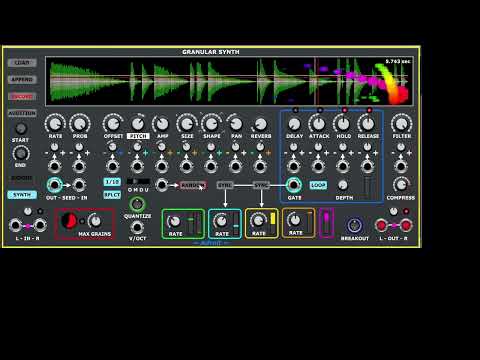Toggle the AUDITION button
The height and width of the screenshot is (360, 480).
point(22,113)
